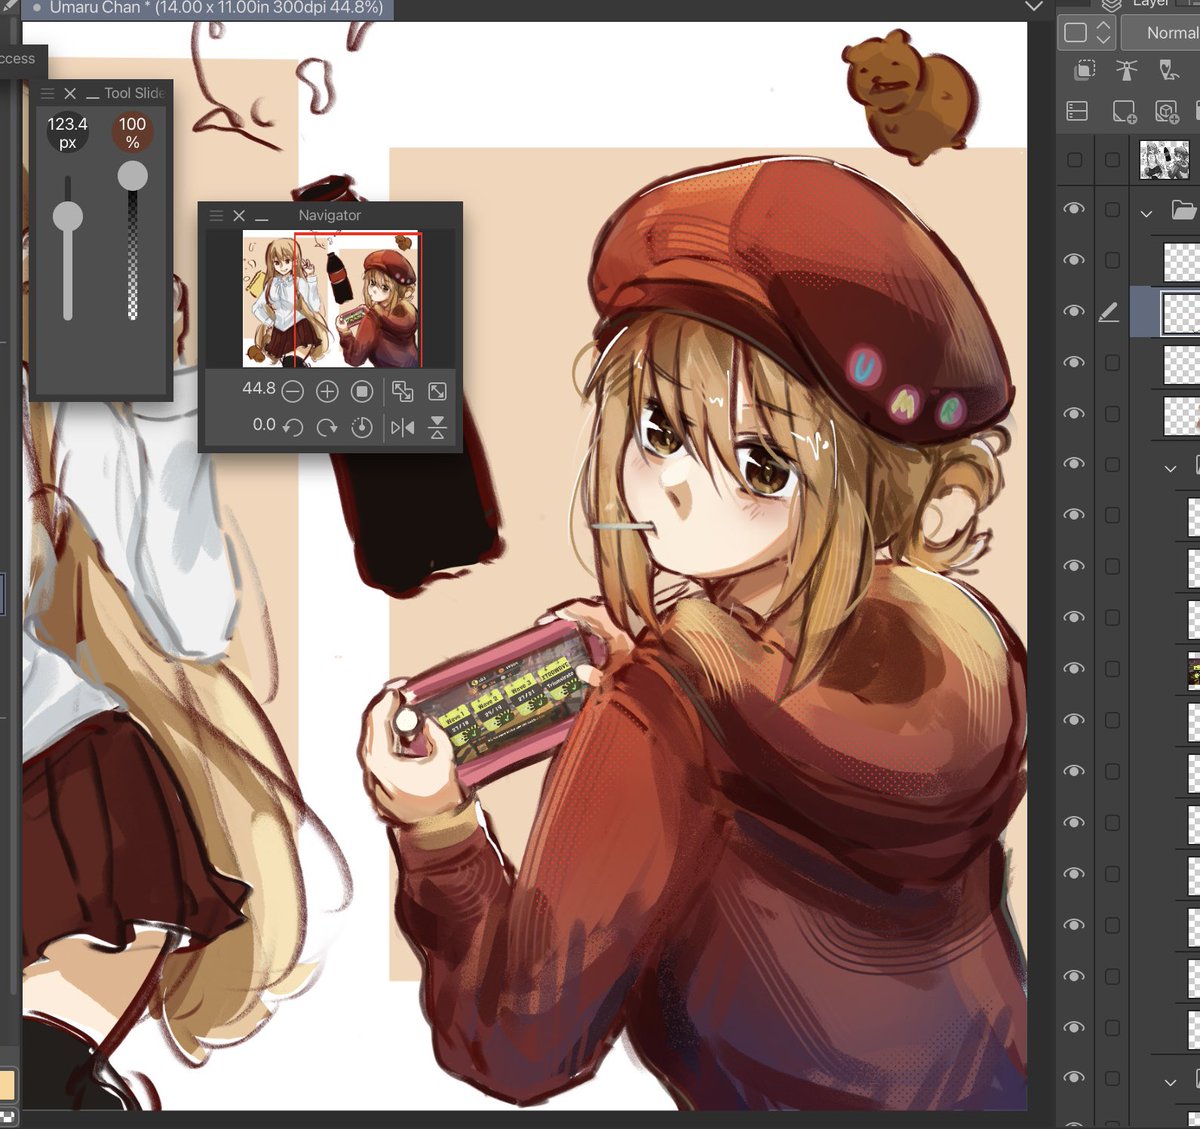Collapse the second nested folder chevron
This screenshot has height=1129, width=1200.
(1171, 467)
